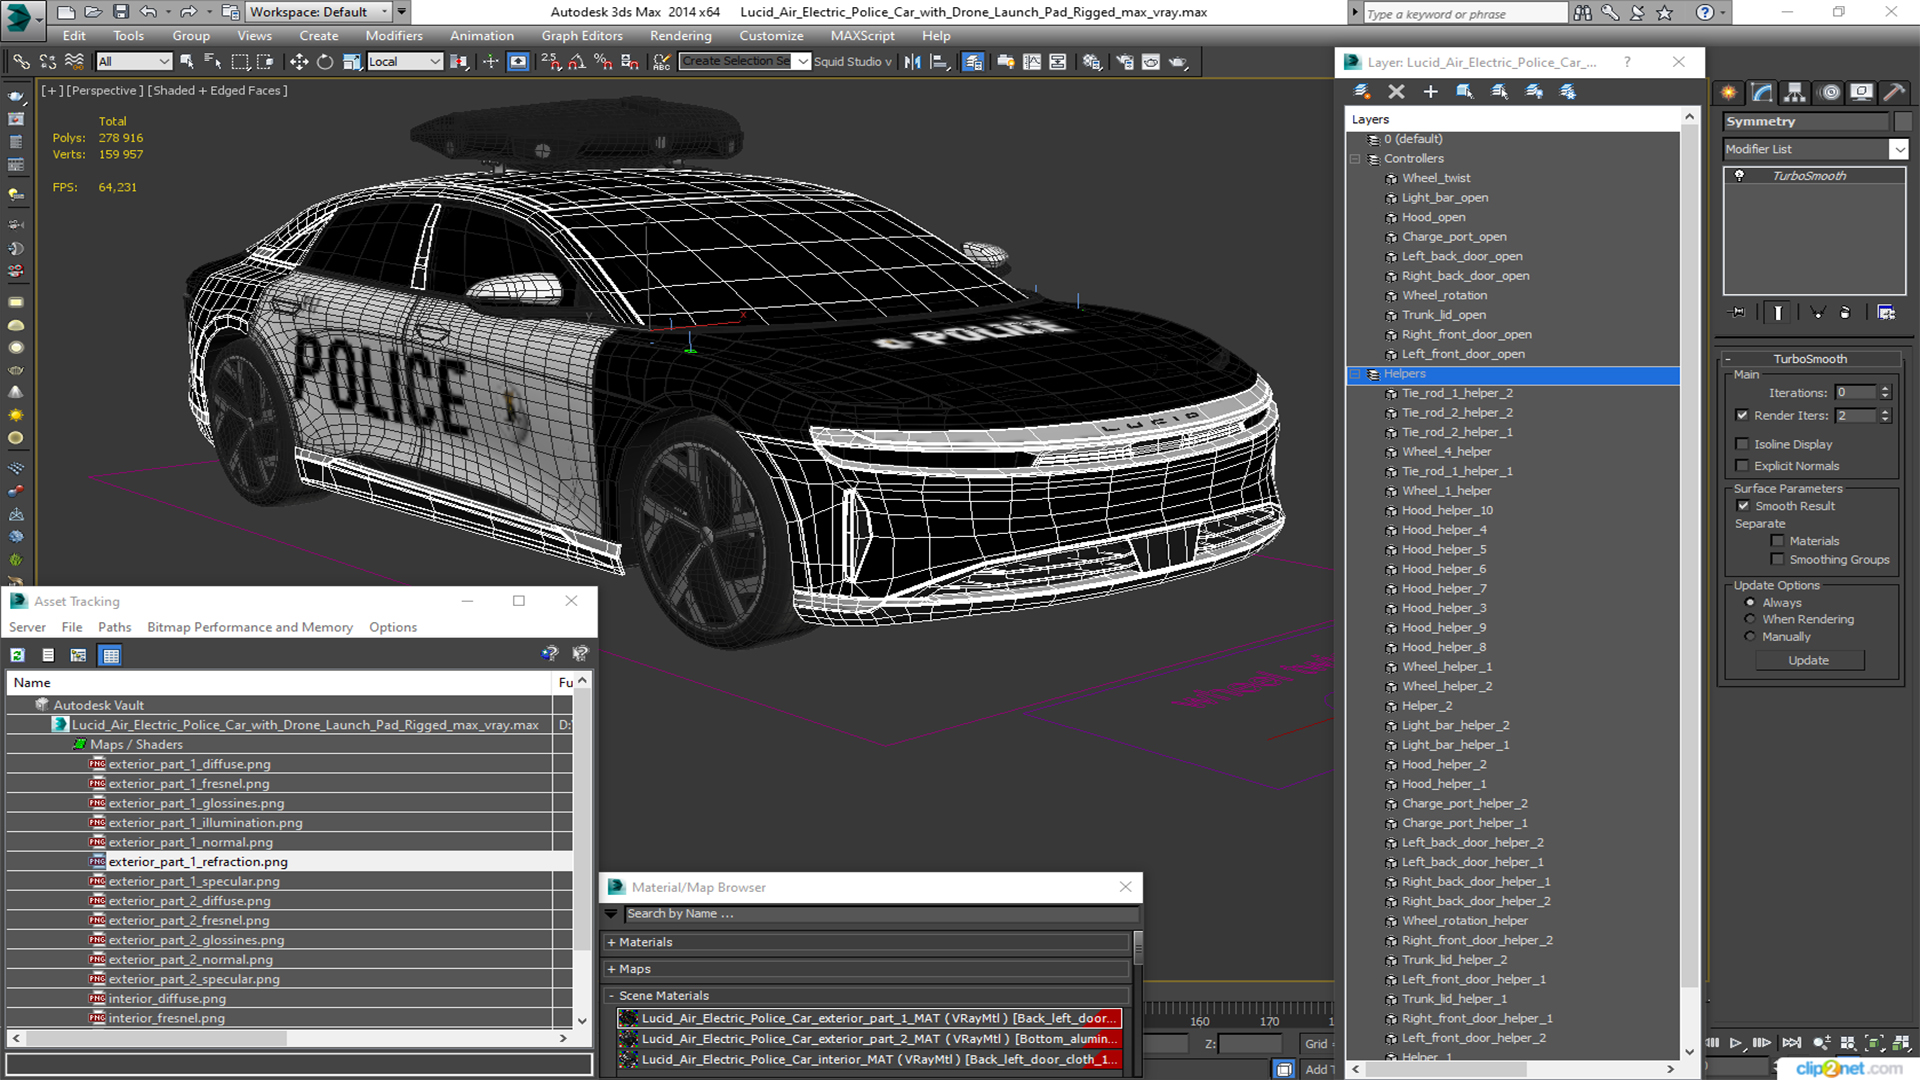This screenshot has width=1920, height=1080.
Task: Click the Search by Name field
Action: click(x=881, y=914)
